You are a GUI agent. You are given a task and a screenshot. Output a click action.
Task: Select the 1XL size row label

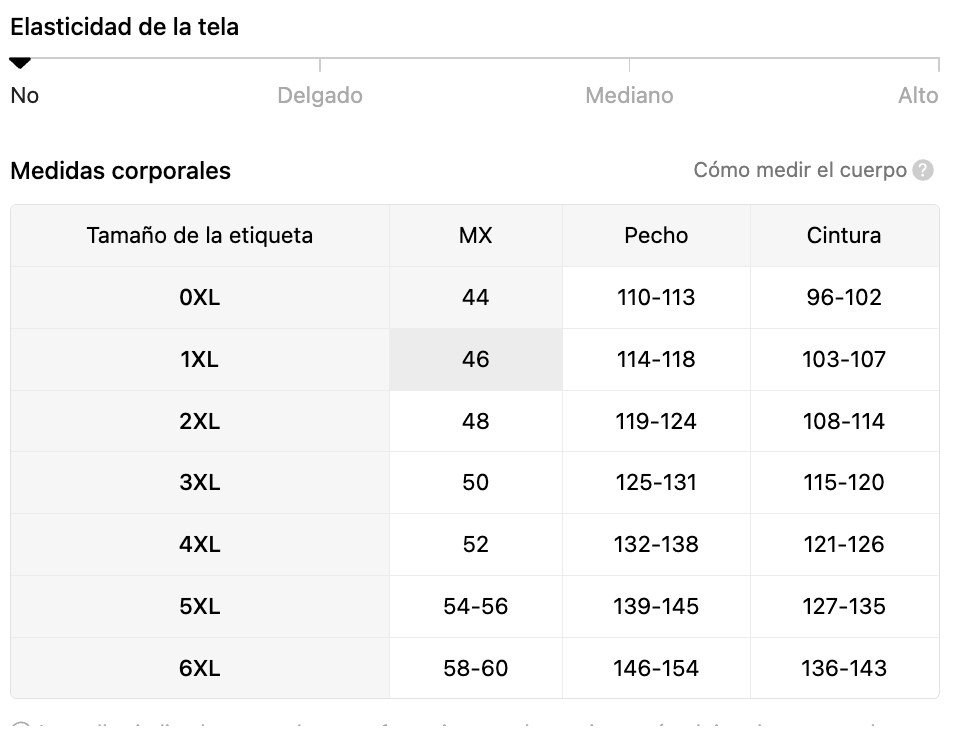click(x=200, y=359)
